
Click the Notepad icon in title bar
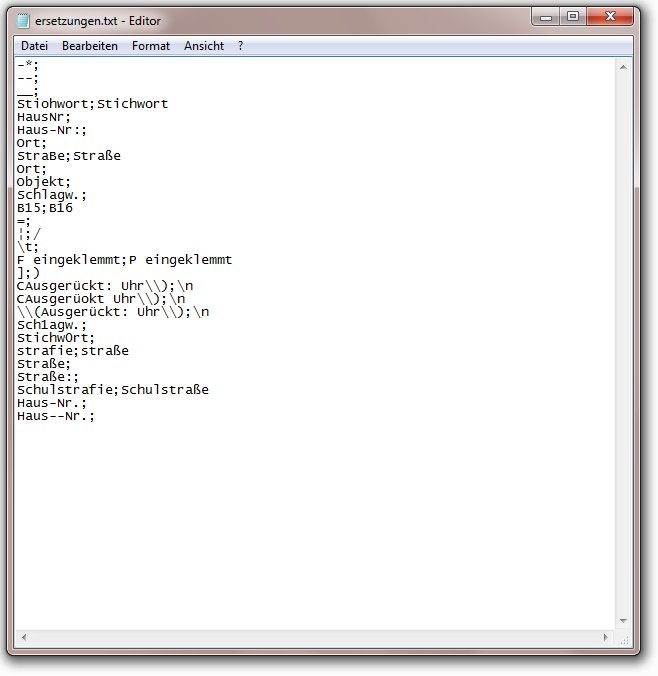[x=23, y=21]
